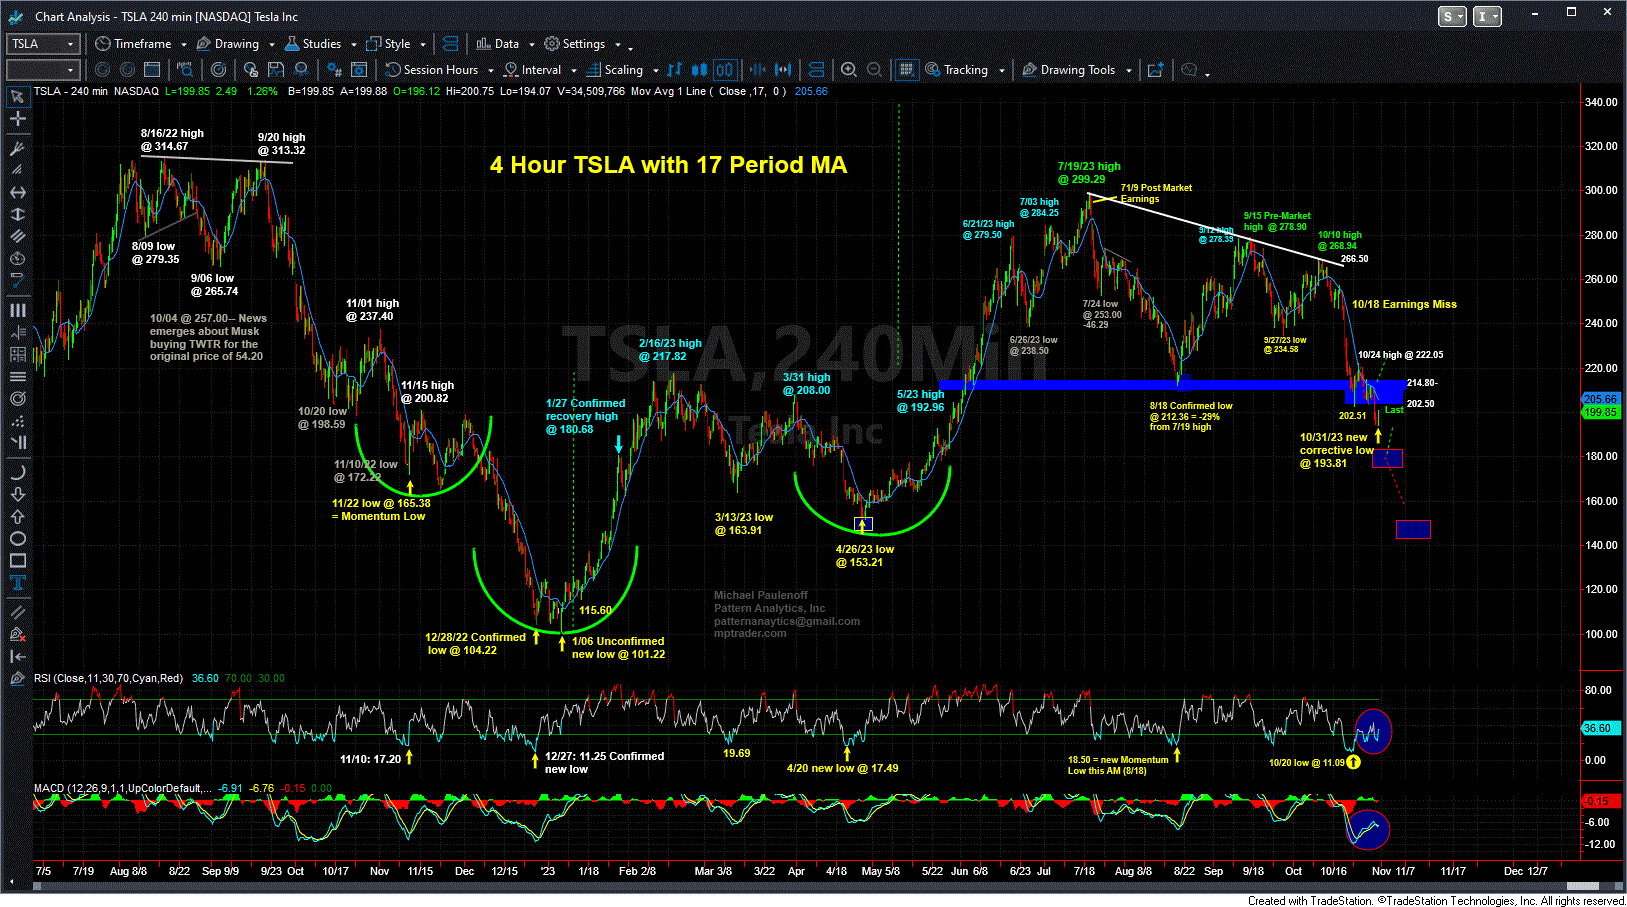
Task: Click the Zoom Out magnifier
Action: (x=874, y=70)
